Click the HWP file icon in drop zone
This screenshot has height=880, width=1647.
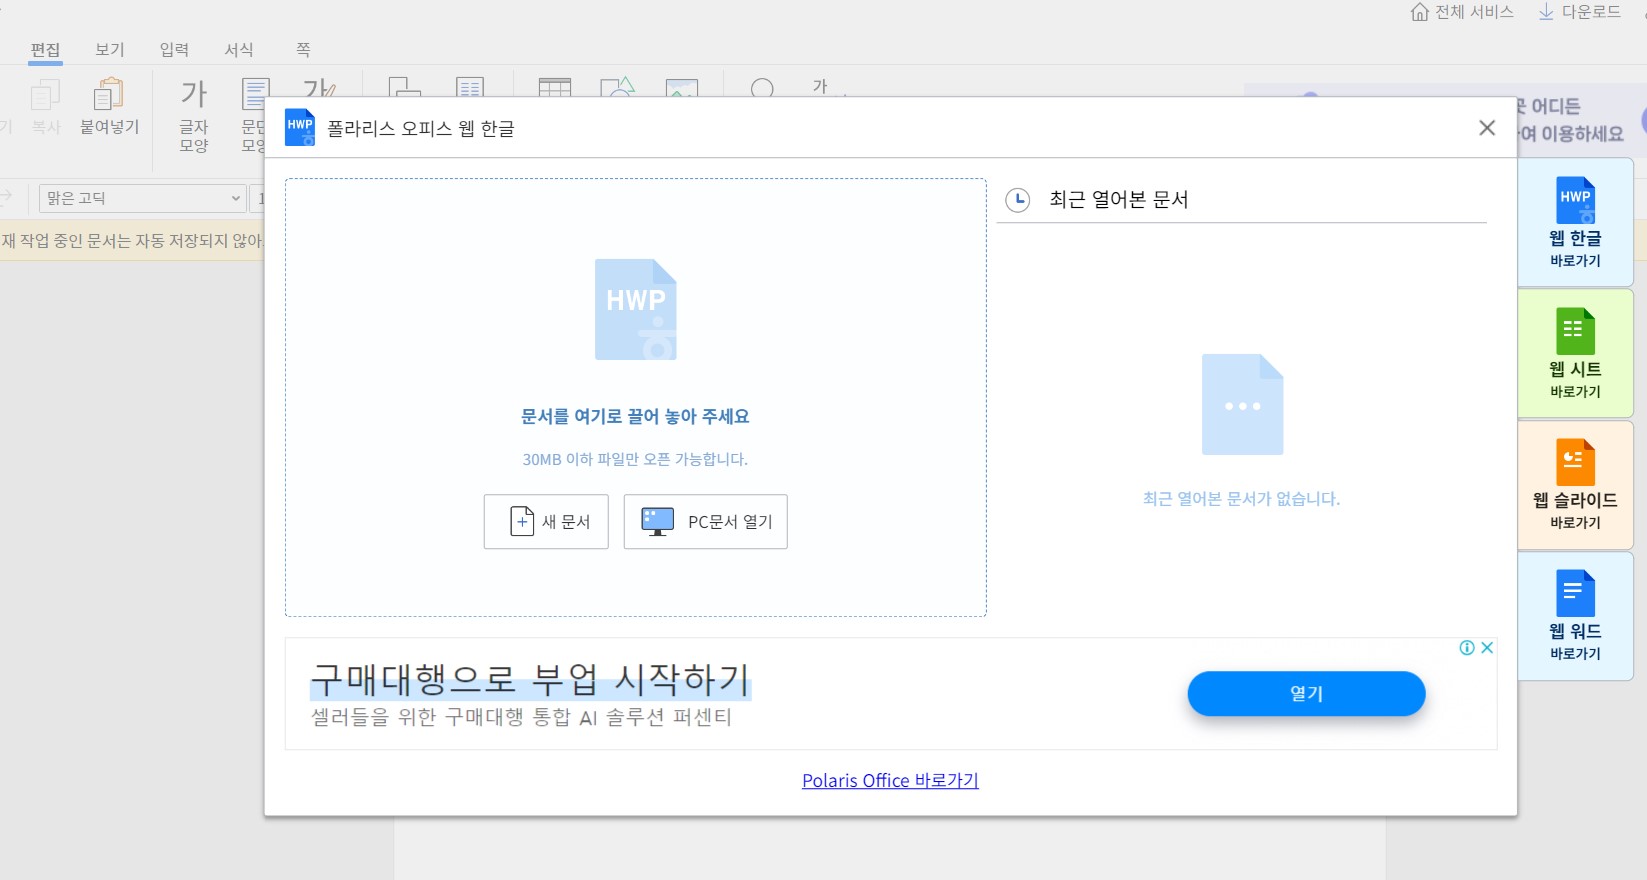pos(636,310)
